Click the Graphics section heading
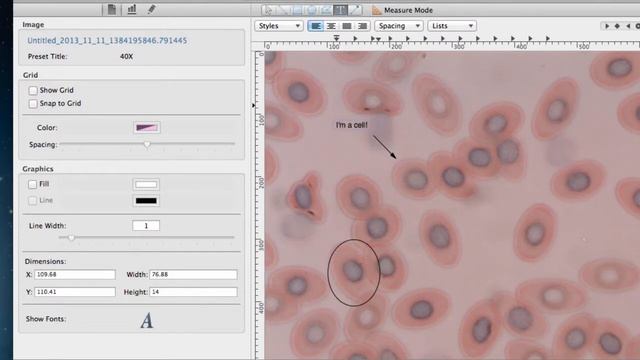Image resolution: width=640 pixels, height=360 pixels. 38,169
